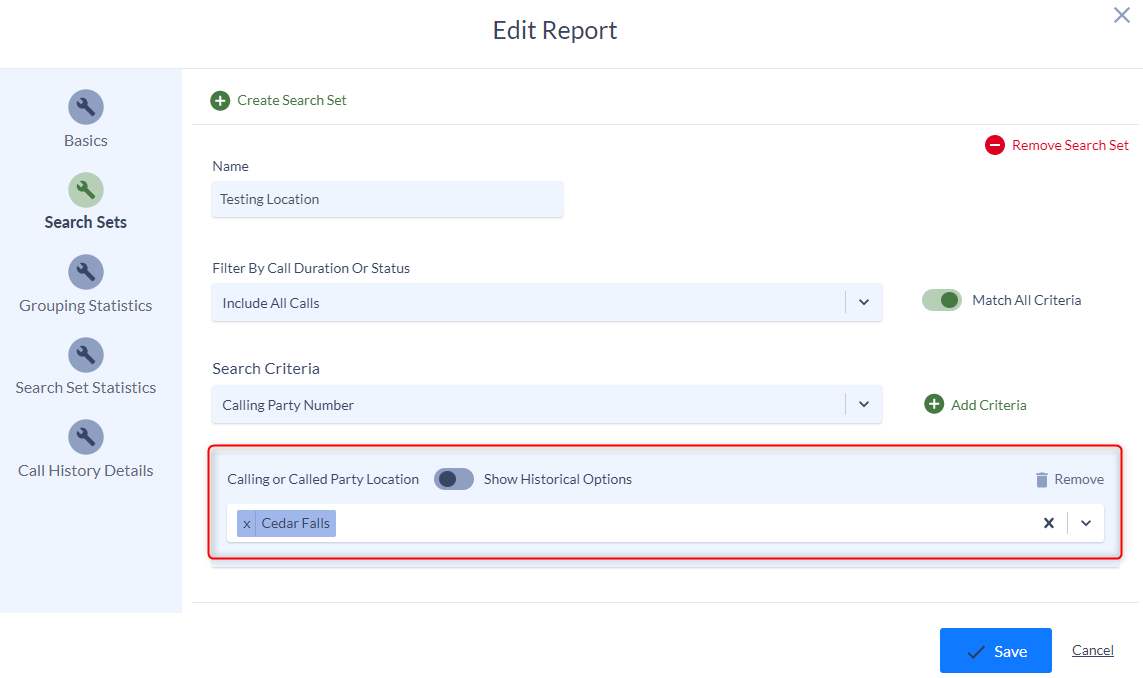Switch to the Basics section
1143x678 pixels.
tap(85, 140)
